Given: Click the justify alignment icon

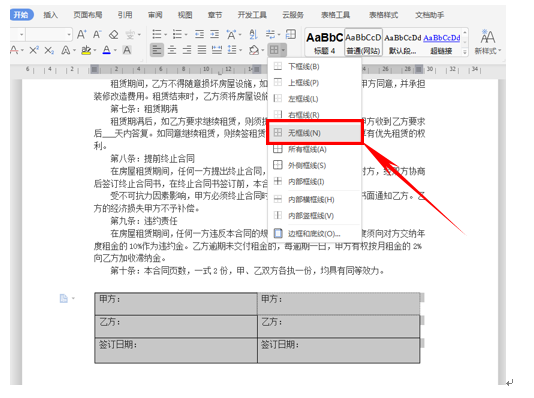Looking at the screenshot, I should (x=202, y=50).
